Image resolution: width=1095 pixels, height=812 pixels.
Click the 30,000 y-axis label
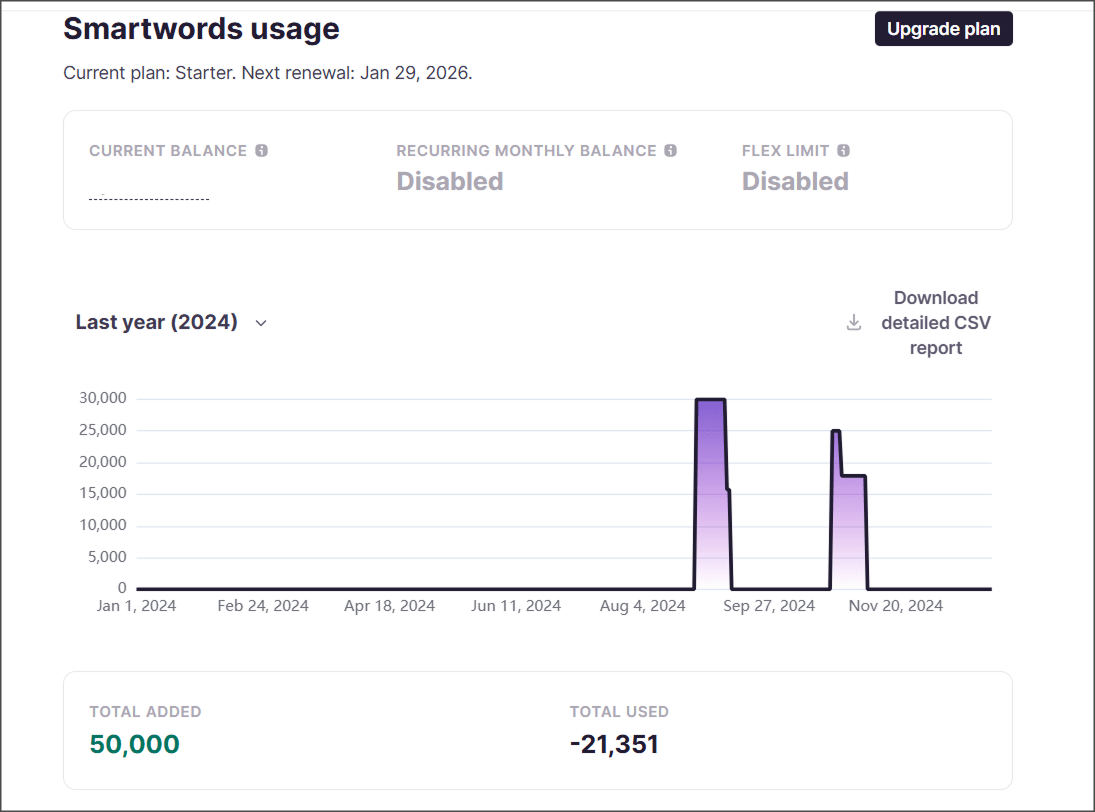click(x=102, y=398)
